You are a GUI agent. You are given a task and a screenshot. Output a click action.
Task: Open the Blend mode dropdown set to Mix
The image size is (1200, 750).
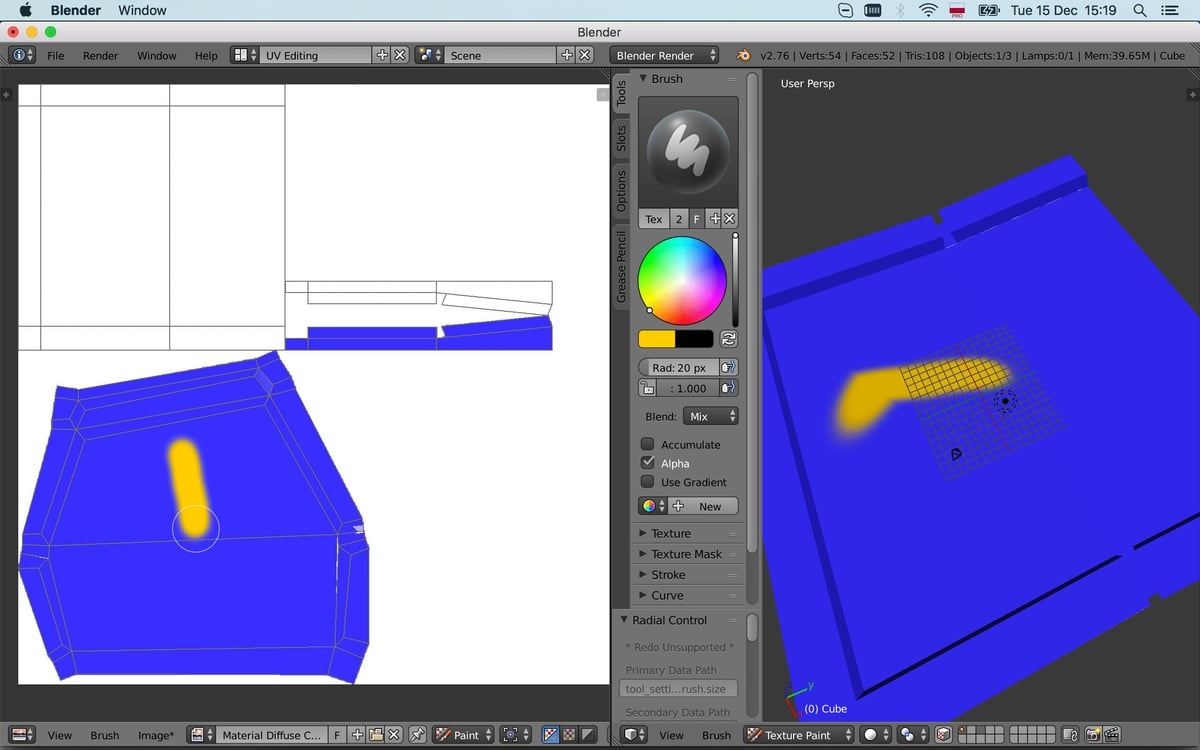(710, 415)
